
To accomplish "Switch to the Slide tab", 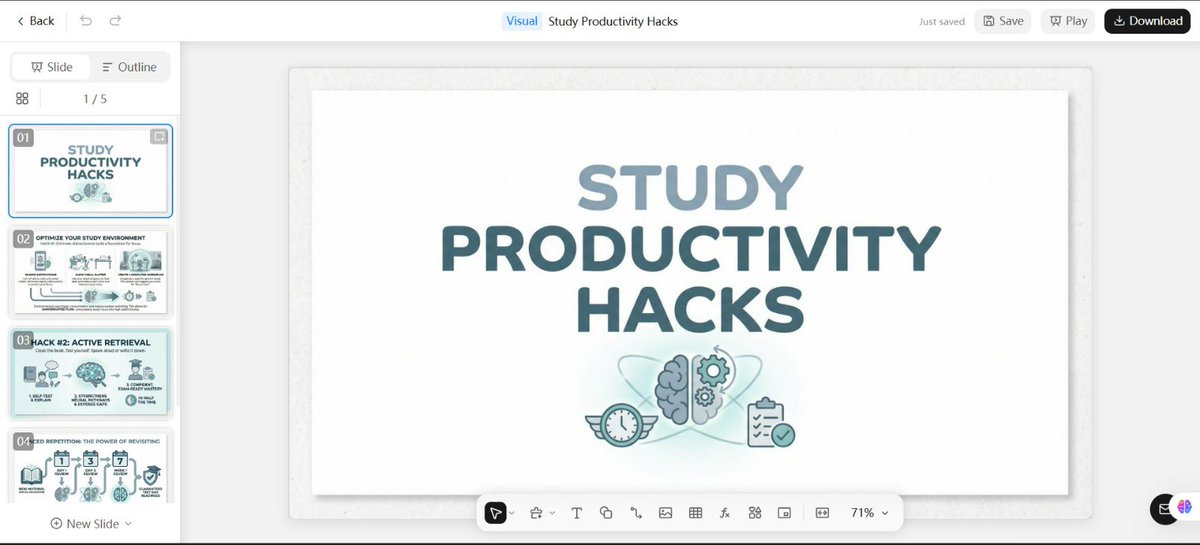I will [51, 67].
